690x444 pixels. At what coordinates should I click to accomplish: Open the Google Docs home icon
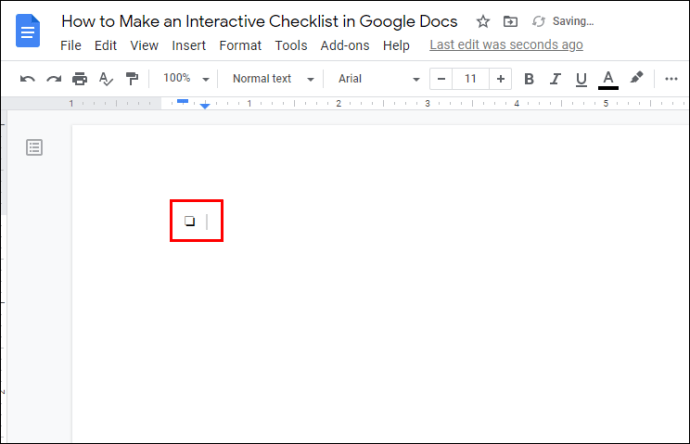28,30
